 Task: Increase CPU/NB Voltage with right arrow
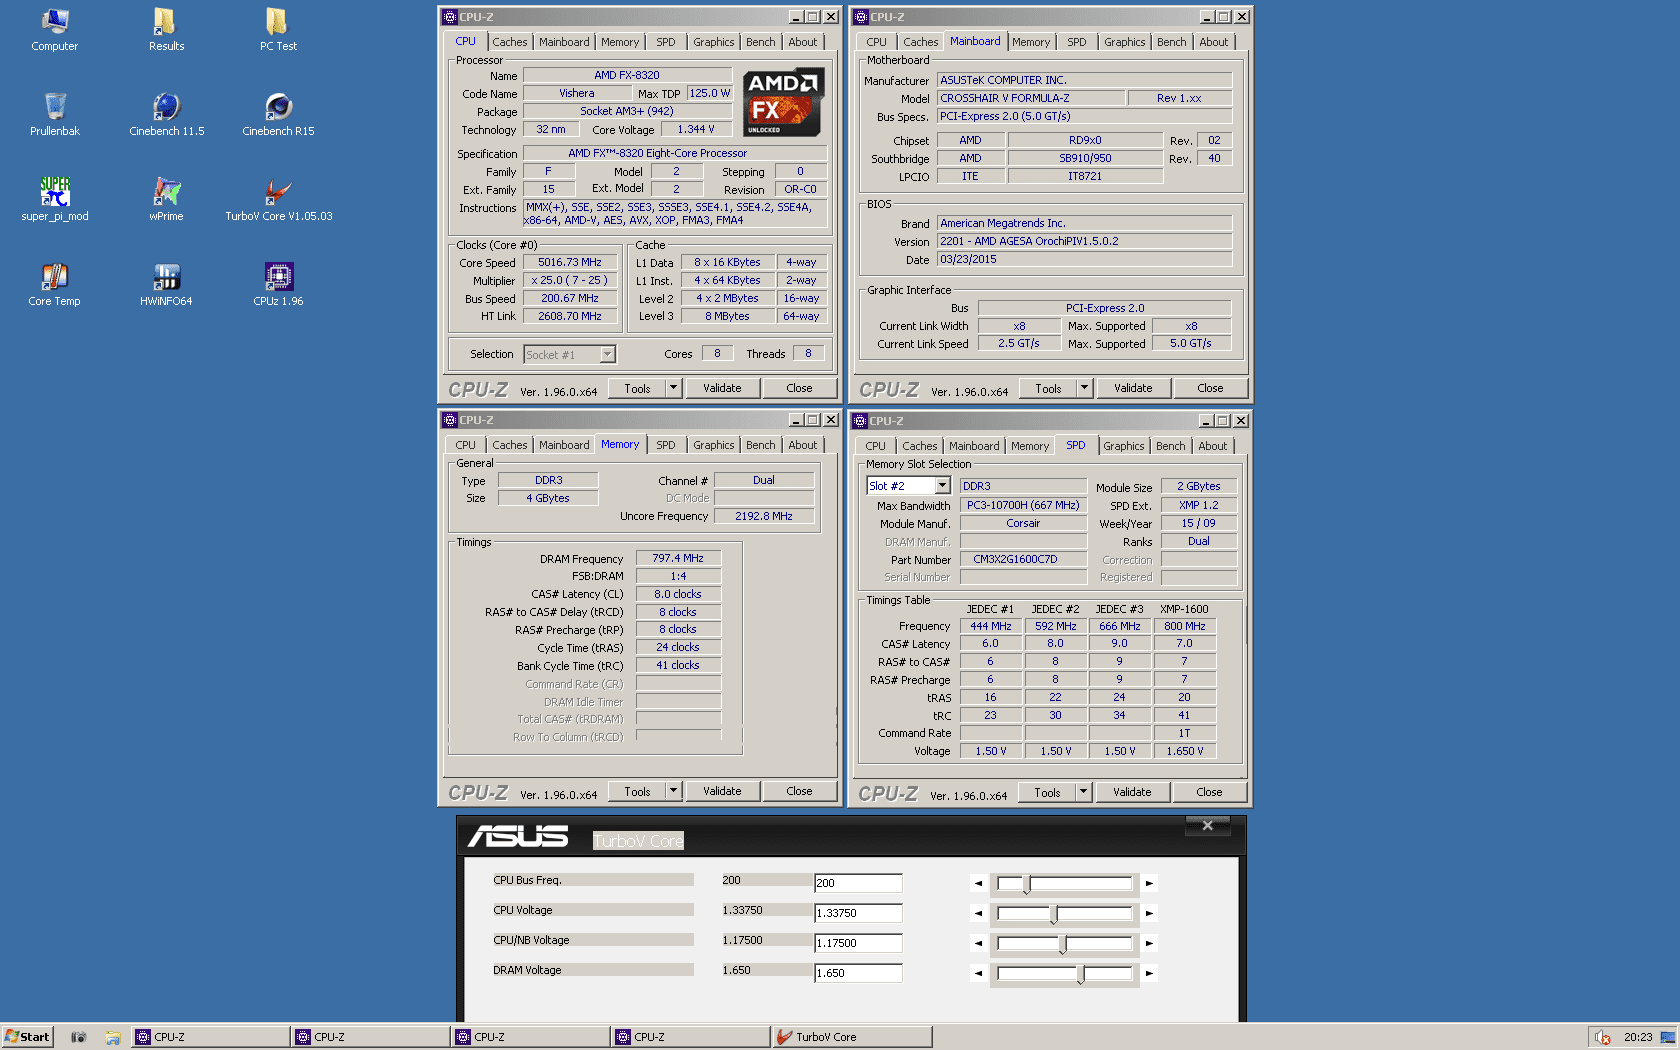[x=1150, y=943]
